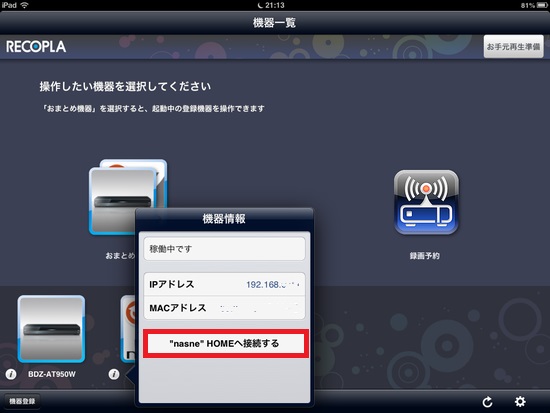Select the partly hidden nasne device thumbnail
The width and height of the screenshot is (550, 413).
tap(128, 329)
